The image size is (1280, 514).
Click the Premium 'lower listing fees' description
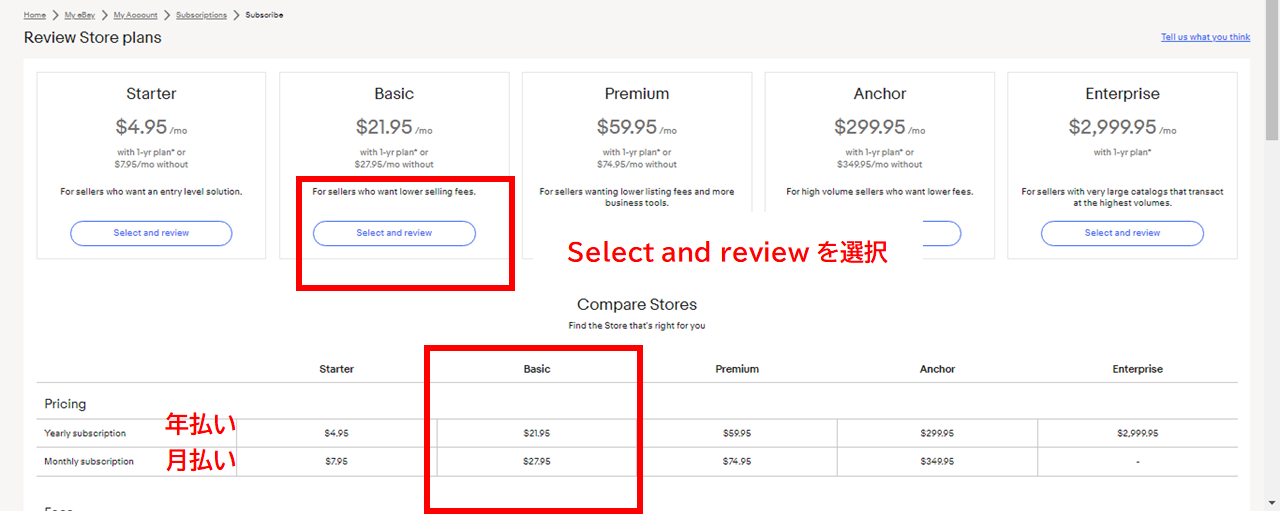(637, 197)
